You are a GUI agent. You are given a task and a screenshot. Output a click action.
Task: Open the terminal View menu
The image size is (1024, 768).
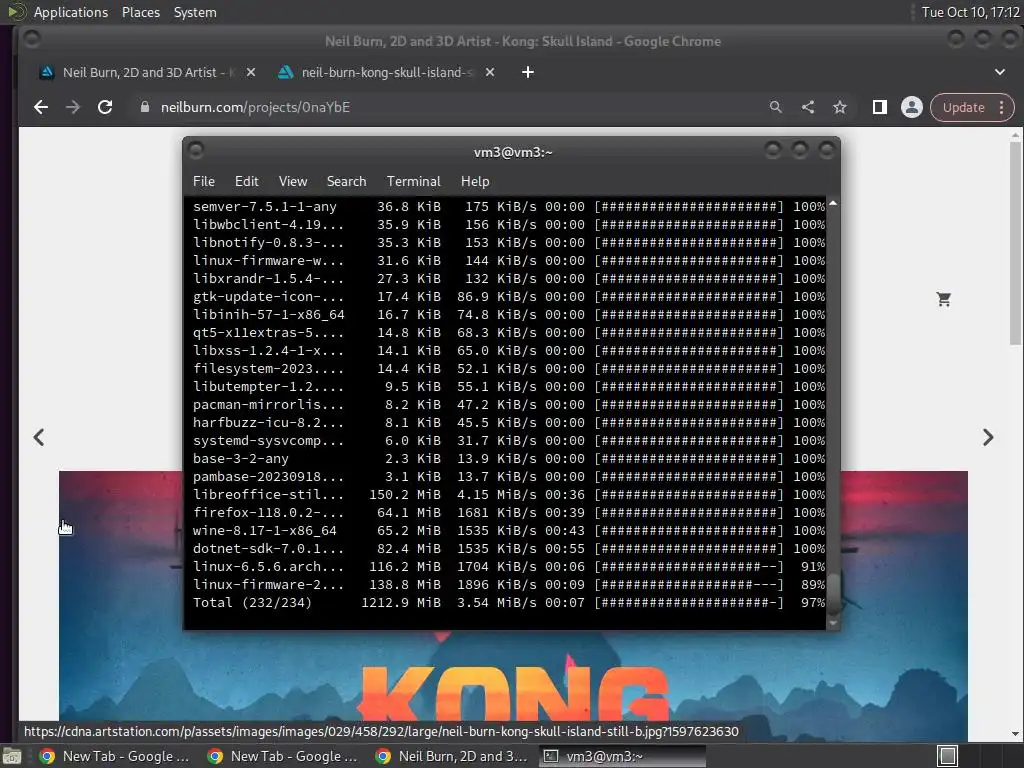point(293,182)
